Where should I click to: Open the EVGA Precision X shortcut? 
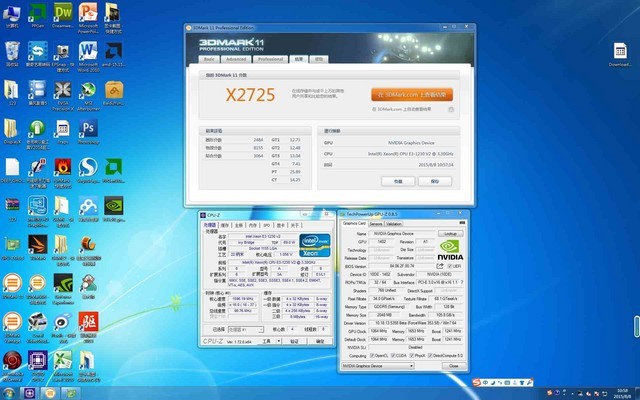point(63,96)
